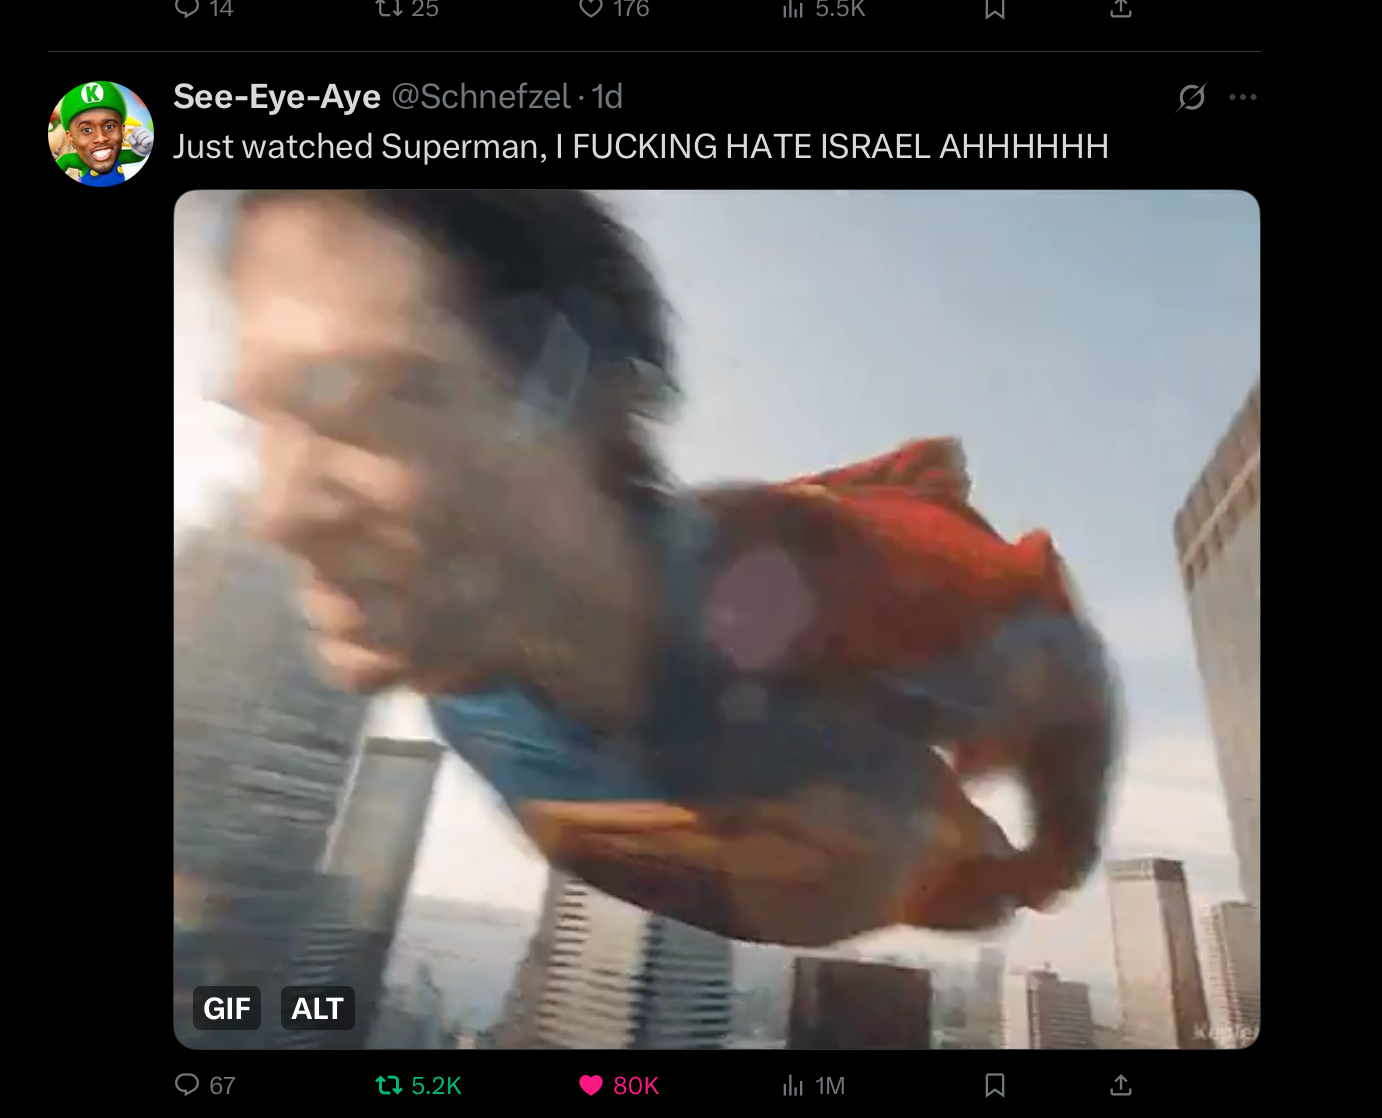Open See-Eye-Aye display name link
Viewport: 1382px width, 1118px height.
277,96
